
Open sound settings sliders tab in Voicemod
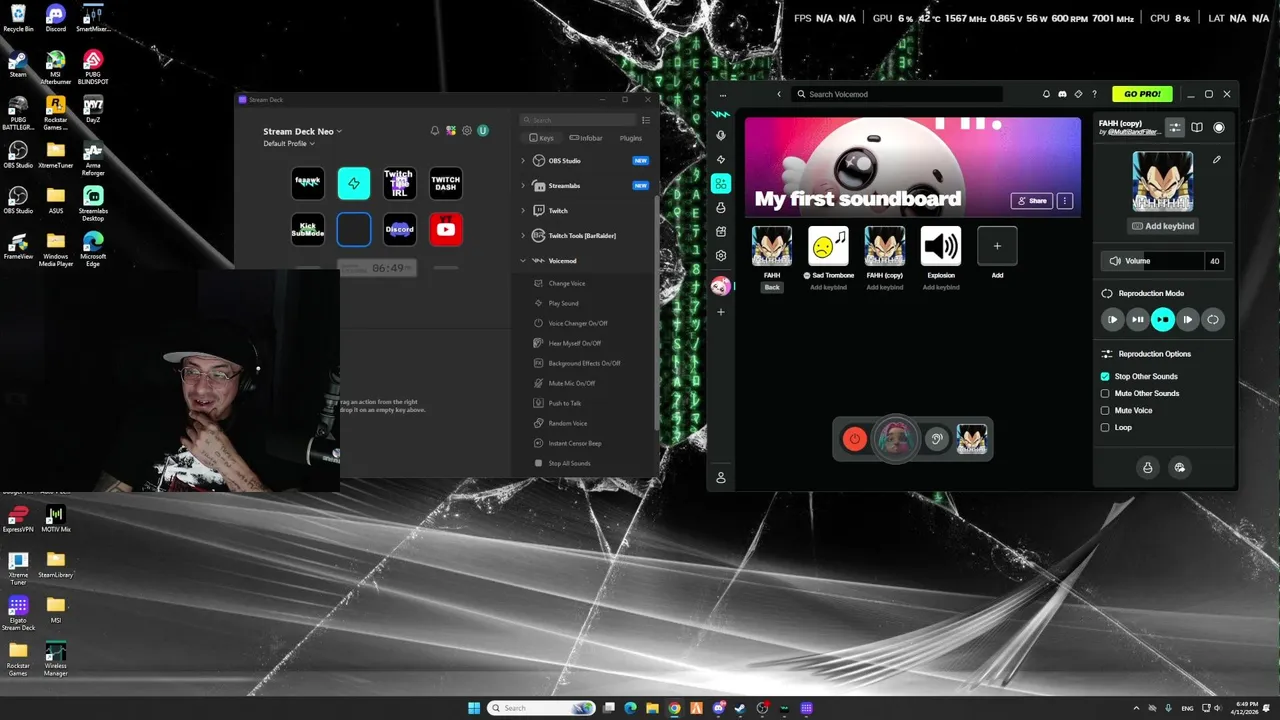pyautogui.click(x=1175, y=127)
